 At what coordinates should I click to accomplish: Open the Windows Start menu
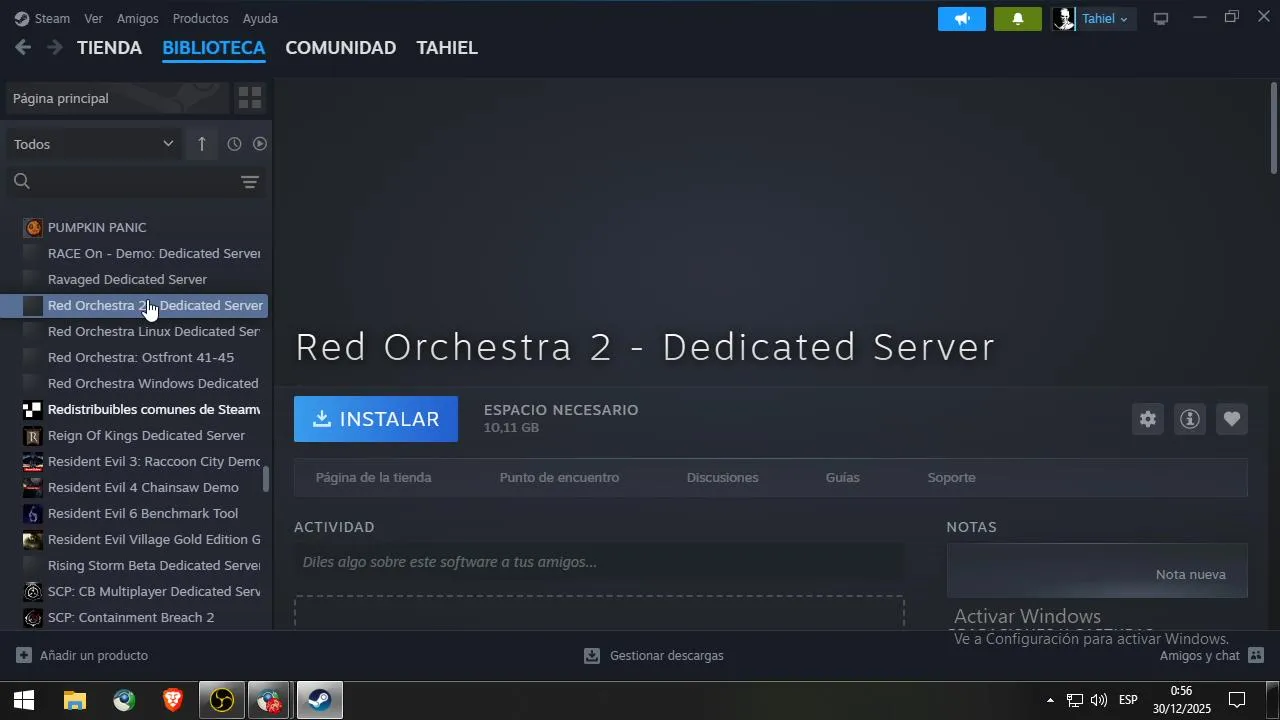24,700
